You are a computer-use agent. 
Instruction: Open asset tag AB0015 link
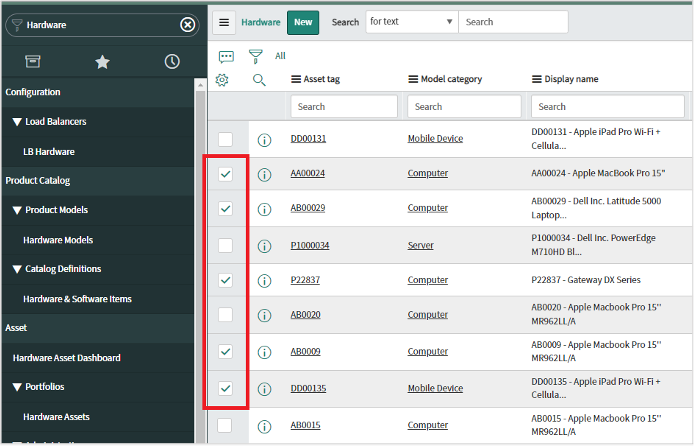click(x=305, y=425)
